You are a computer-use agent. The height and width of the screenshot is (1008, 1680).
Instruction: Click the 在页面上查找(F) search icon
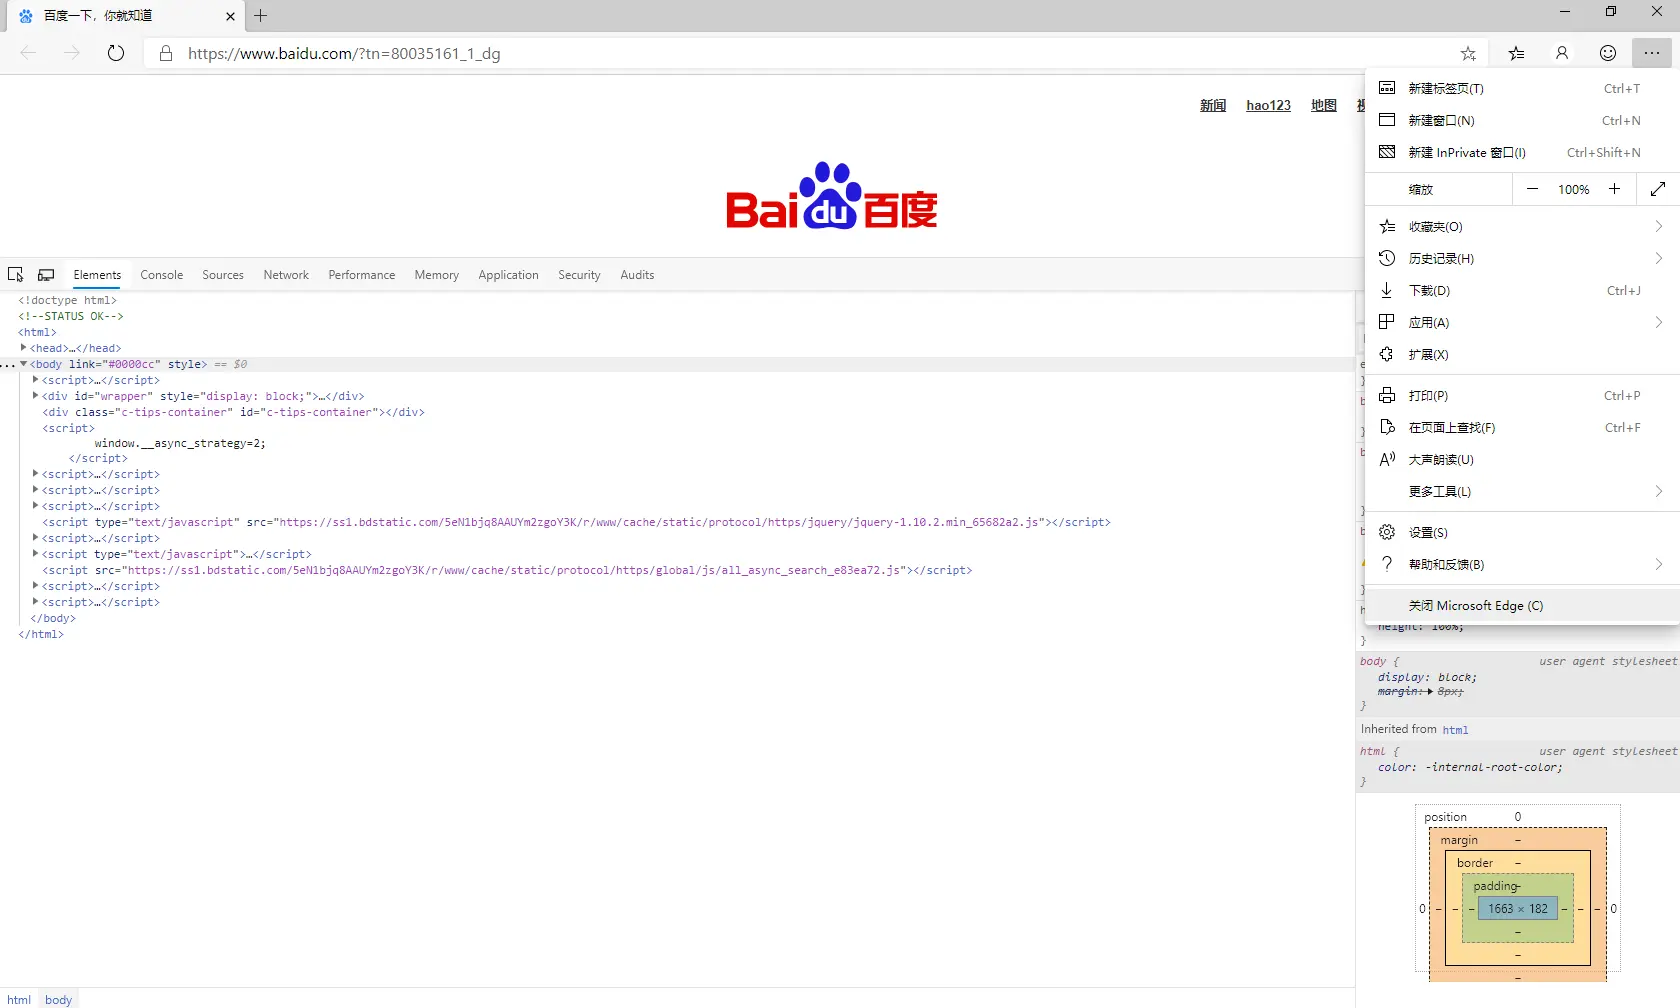[x=1387, y=427]
